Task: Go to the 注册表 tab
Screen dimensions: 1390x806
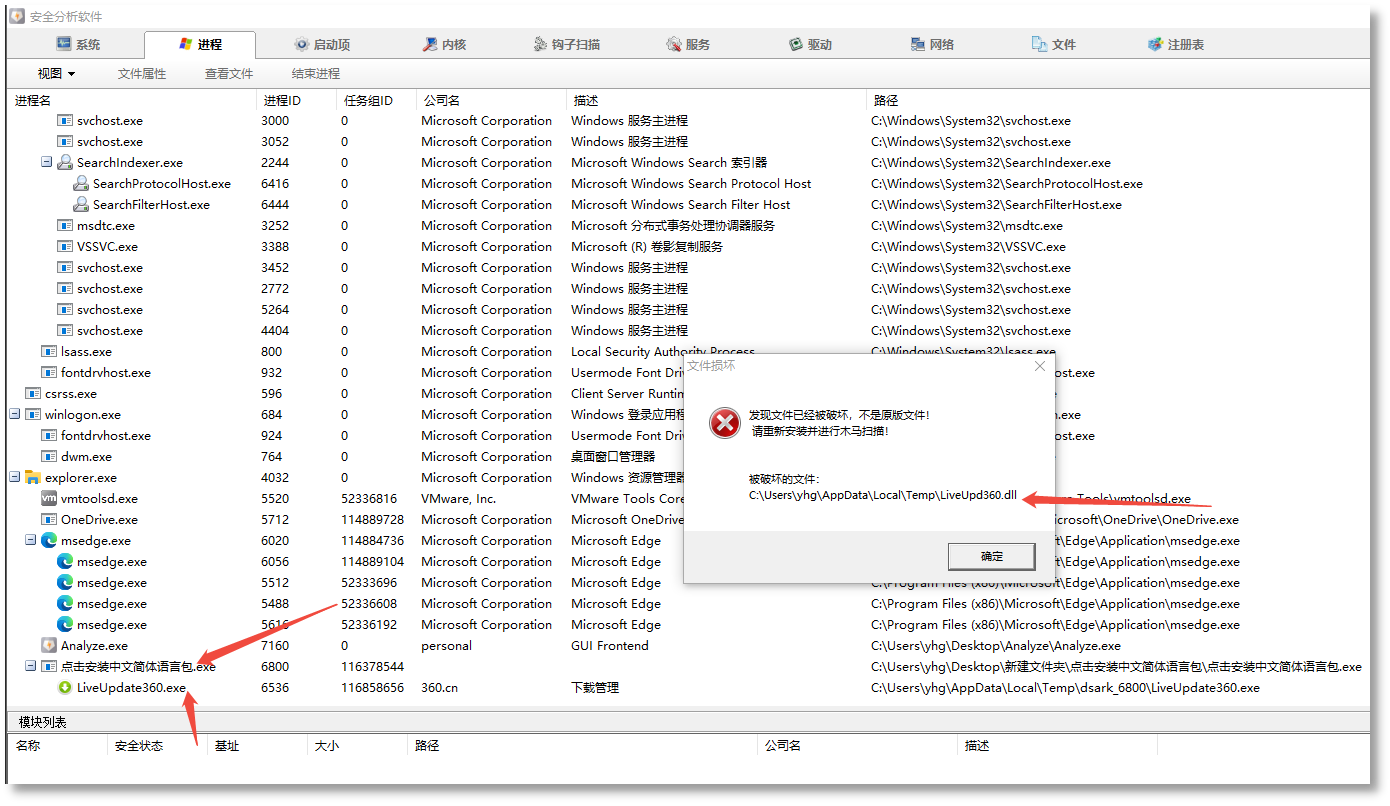Action: 1176,44
